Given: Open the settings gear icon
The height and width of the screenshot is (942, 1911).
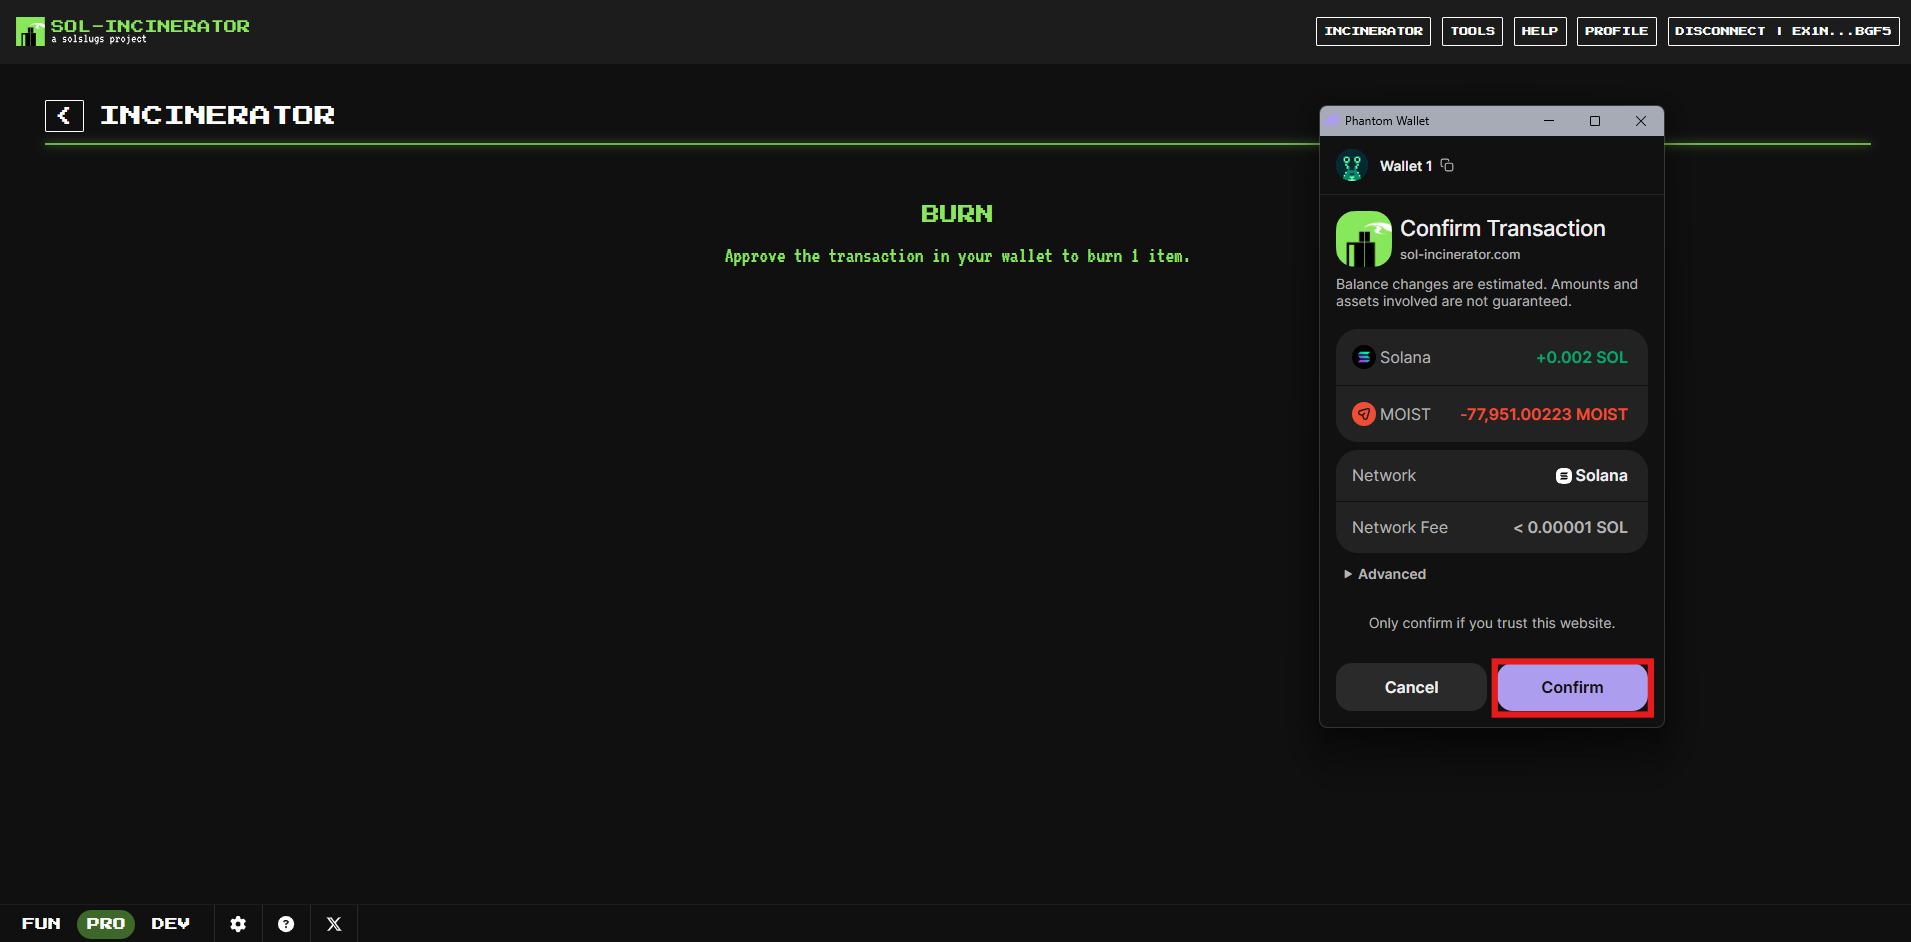Looking at the screenshot, I should [x=238, y=924].
